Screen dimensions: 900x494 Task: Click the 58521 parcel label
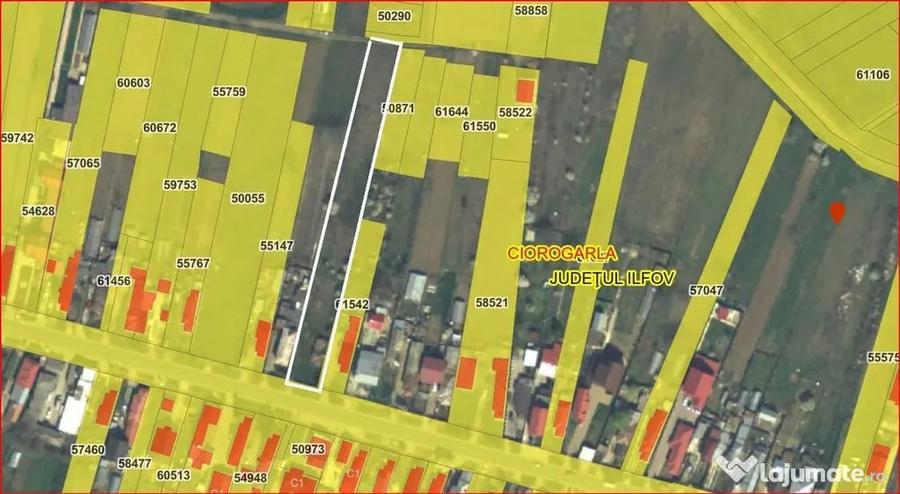(x=491, y=302)
